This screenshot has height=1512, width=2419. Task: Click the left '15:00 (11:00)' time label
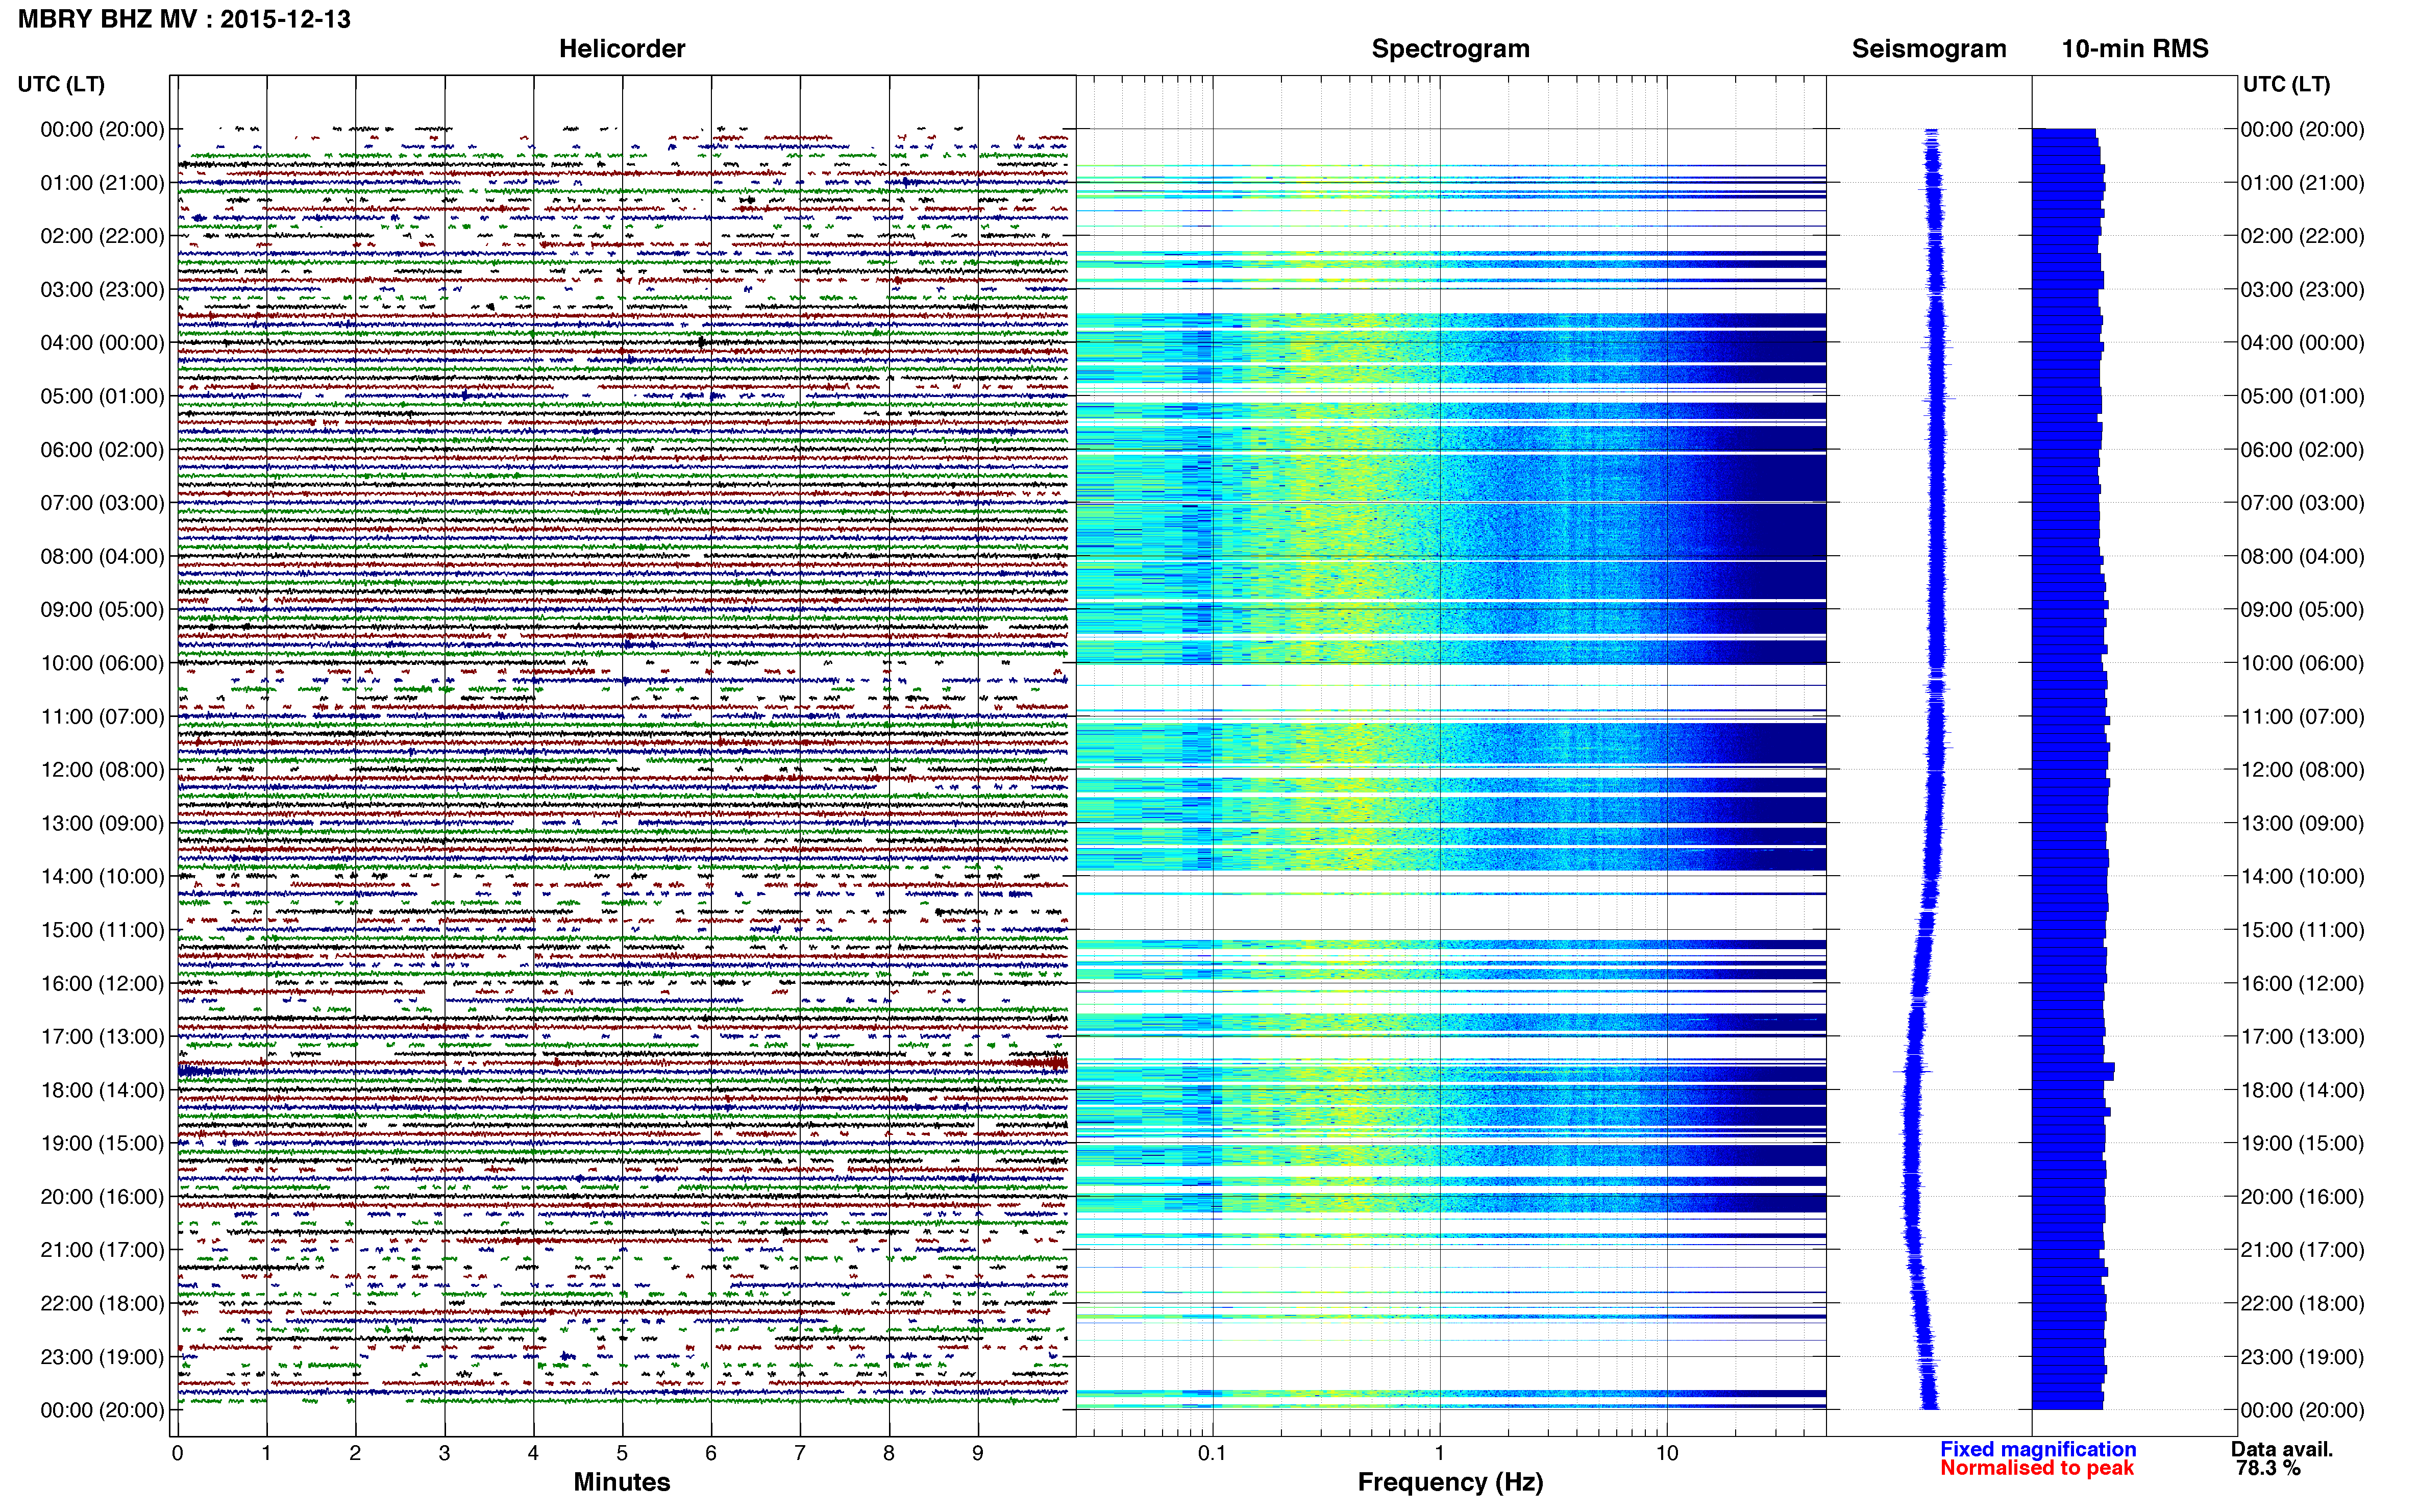(x=102, y=930)
